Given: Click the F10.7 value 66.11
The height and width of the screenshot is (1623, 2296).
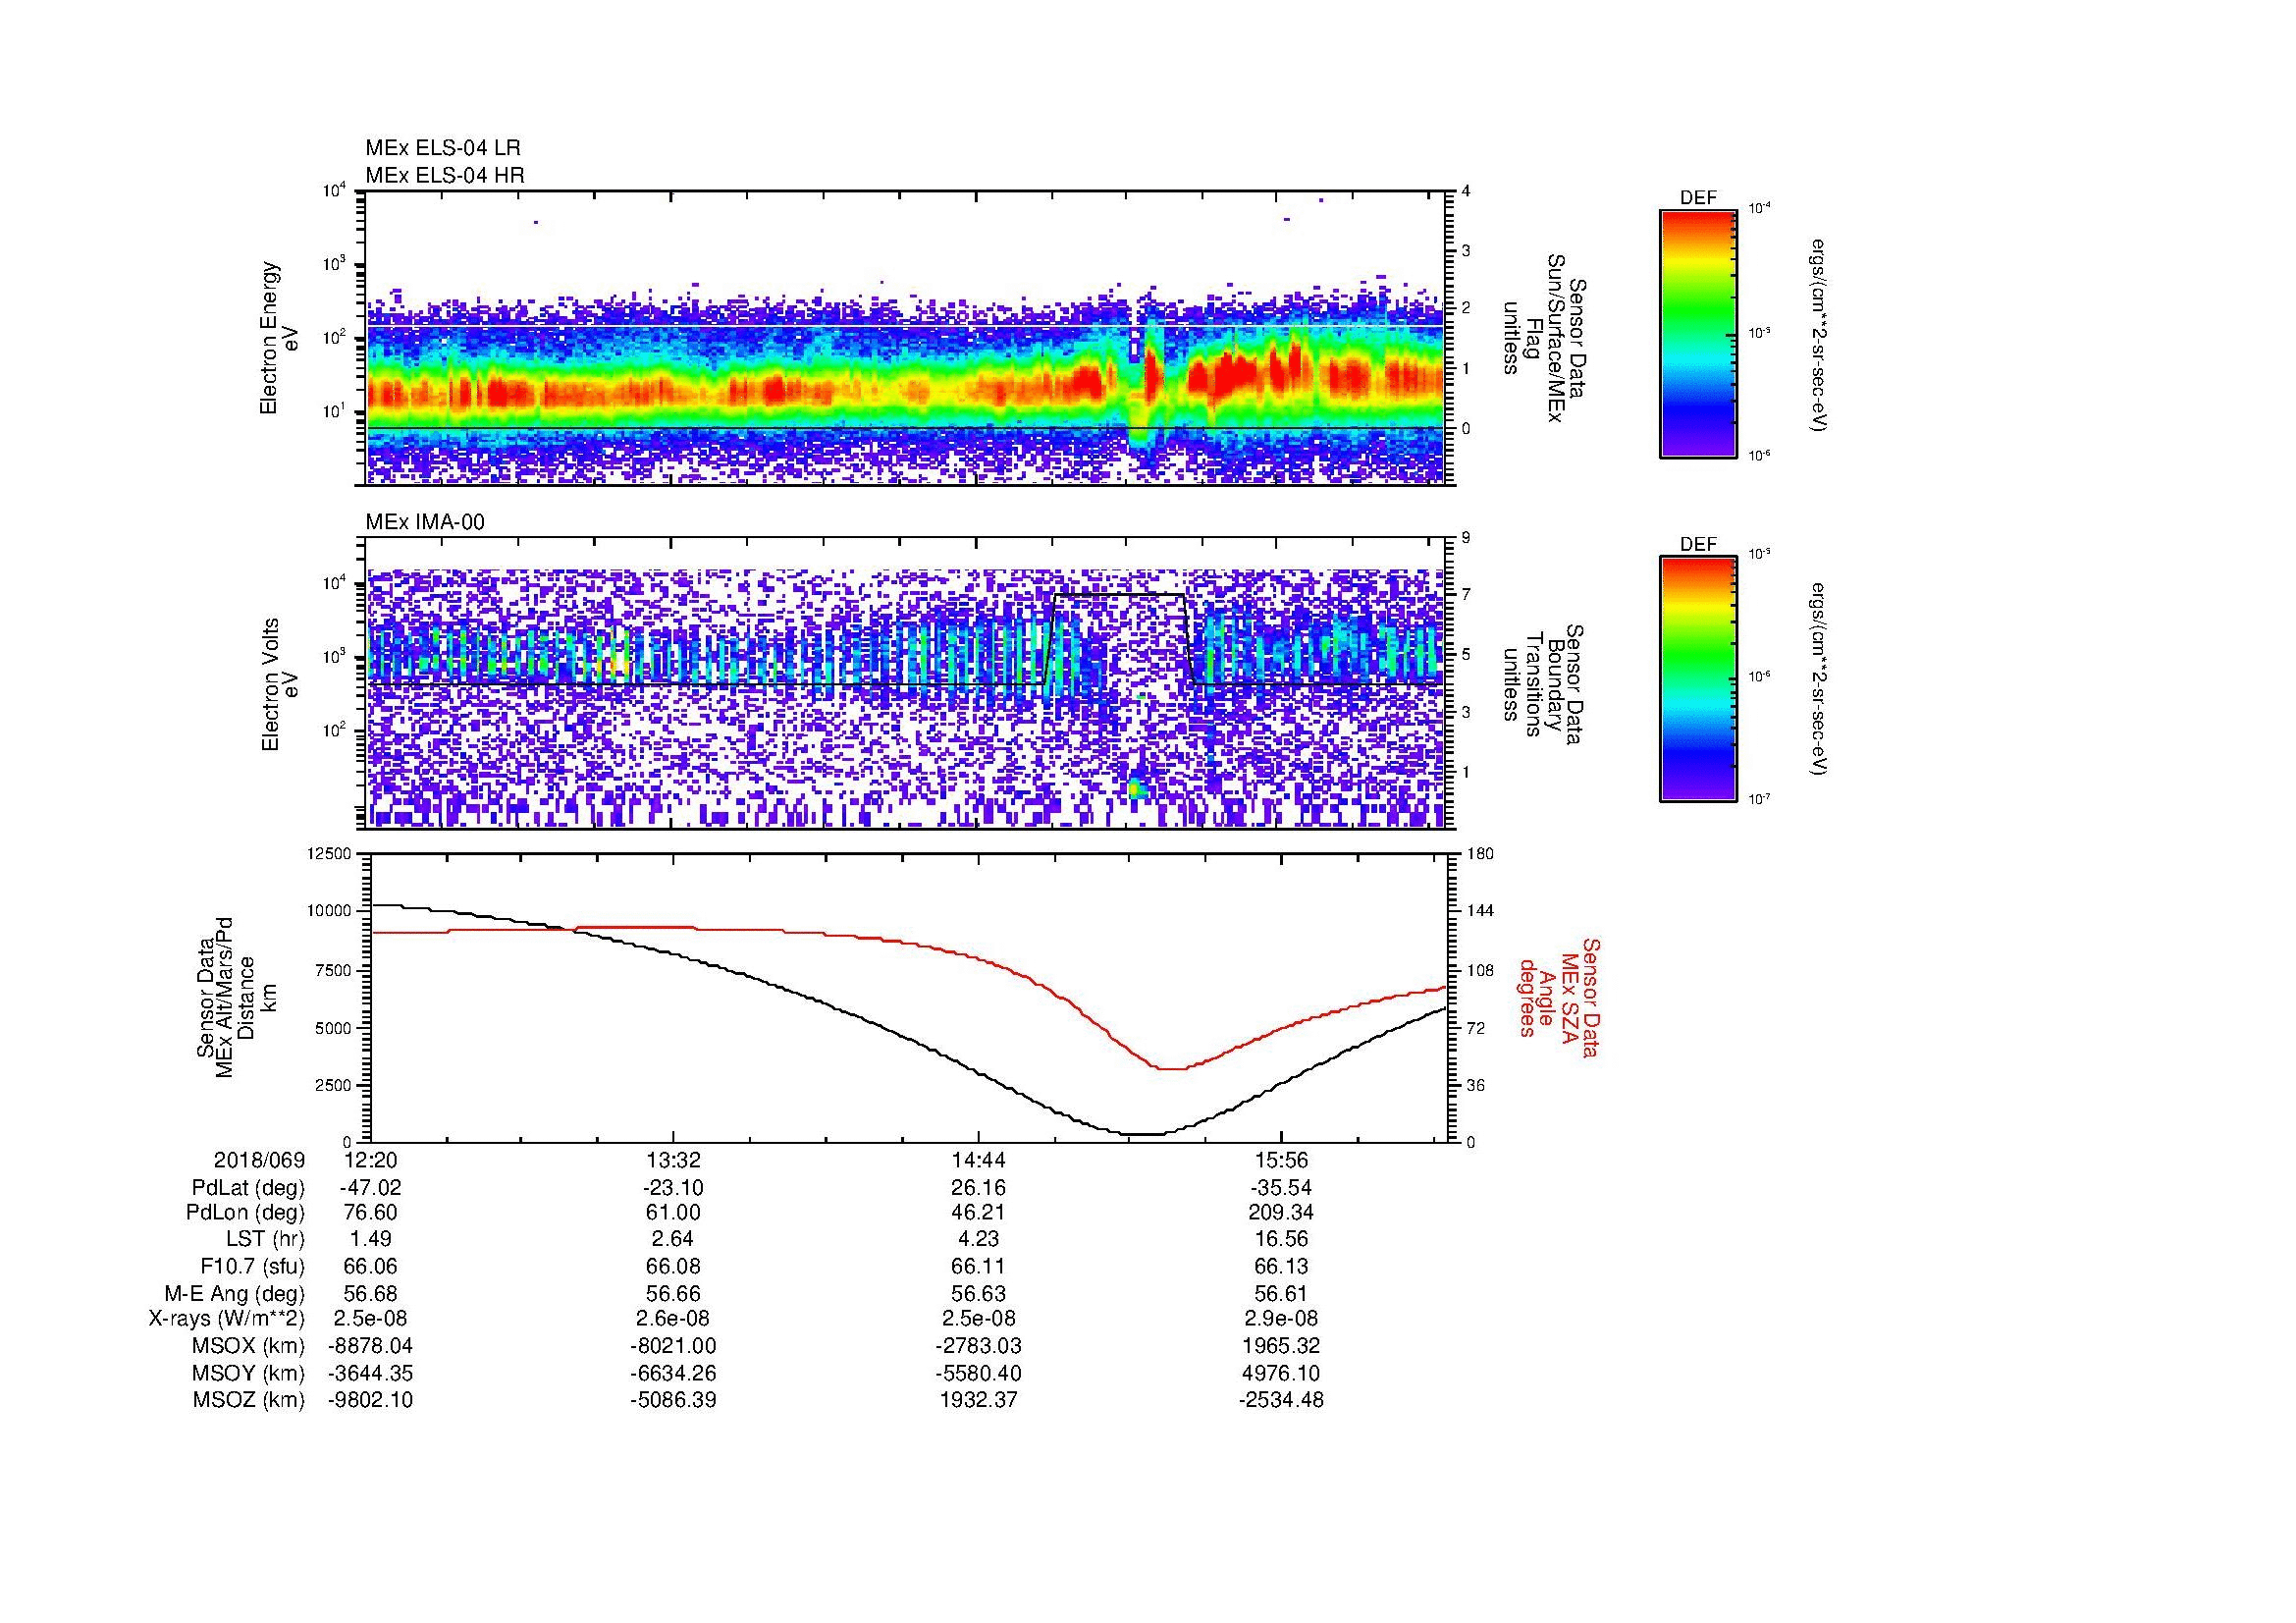Looking at the screenshot, I should coord(978,1267).
